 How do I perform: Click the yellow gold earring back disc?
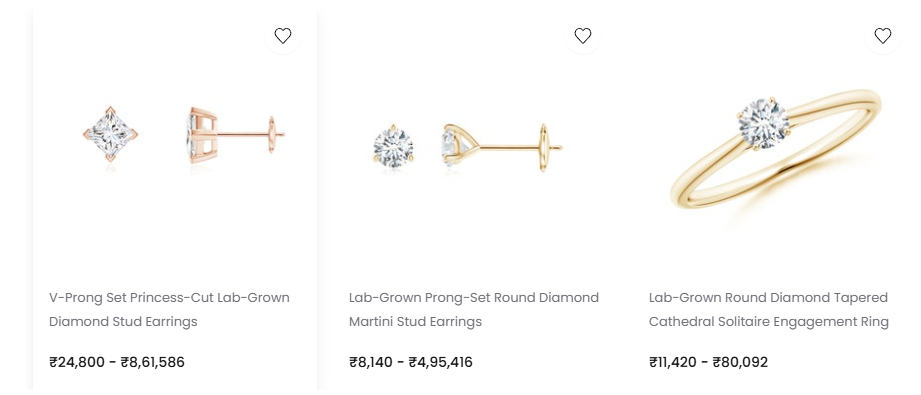[544, 148]
